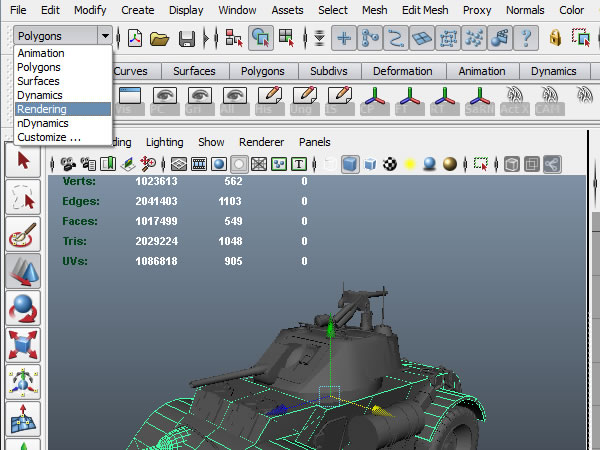This screenshot has width=600, height=450.
Task: Open the panel Lighting menu
Action: 165,142
